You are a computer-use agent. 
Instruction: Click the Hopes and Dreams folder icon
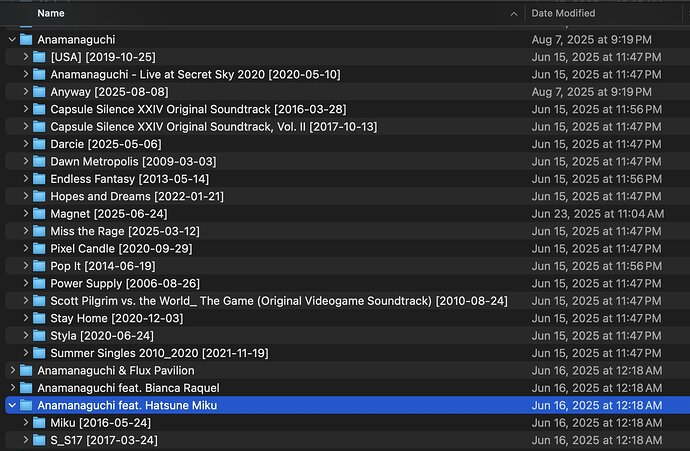pyautogui.click(x=39, y=196)
